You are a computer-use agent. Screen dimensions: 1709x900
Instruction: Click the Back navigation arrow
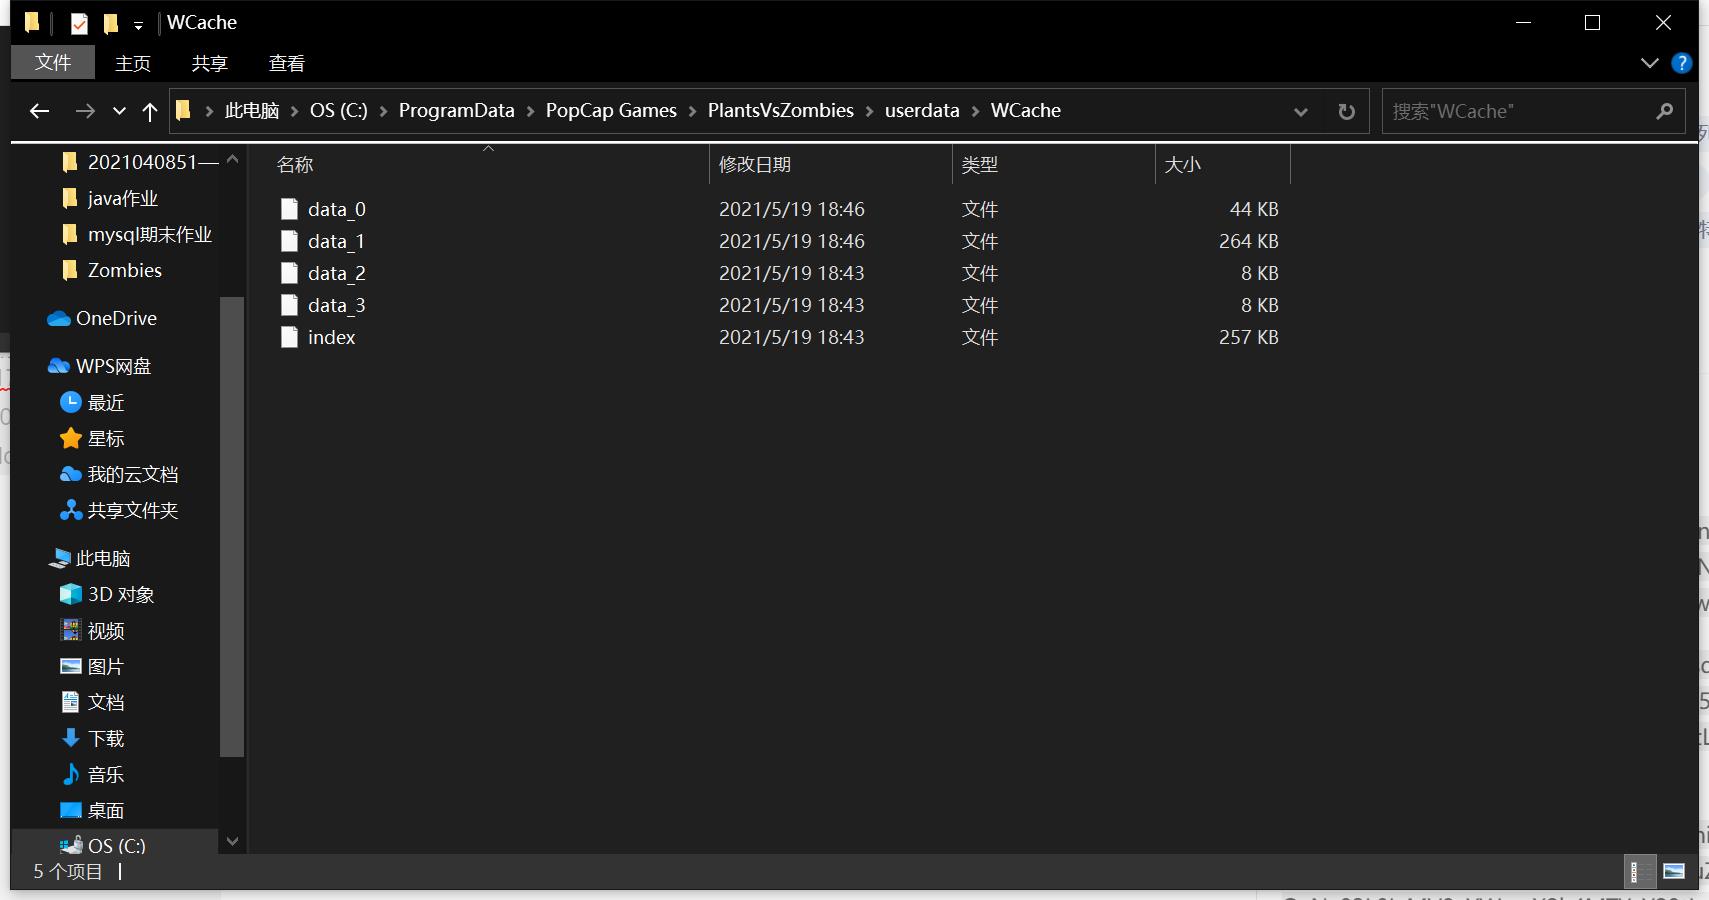pyautogui.click(x=40, y=111)
